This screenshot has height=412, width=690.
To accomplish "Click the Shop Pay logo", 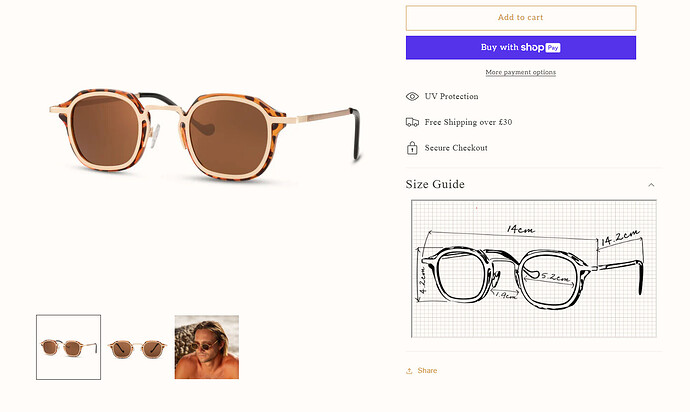I will [x=540, y=48].
